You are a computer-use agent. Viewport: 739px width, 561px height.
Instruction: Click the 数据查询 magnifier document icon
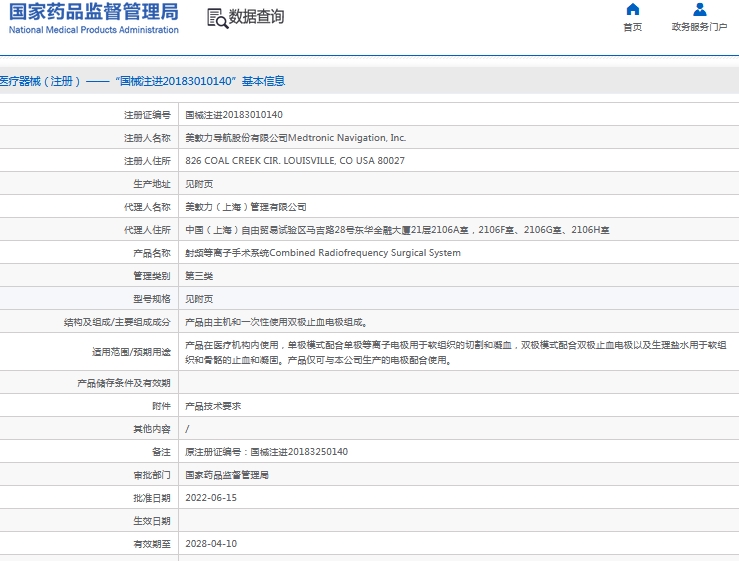pos(217,18)
